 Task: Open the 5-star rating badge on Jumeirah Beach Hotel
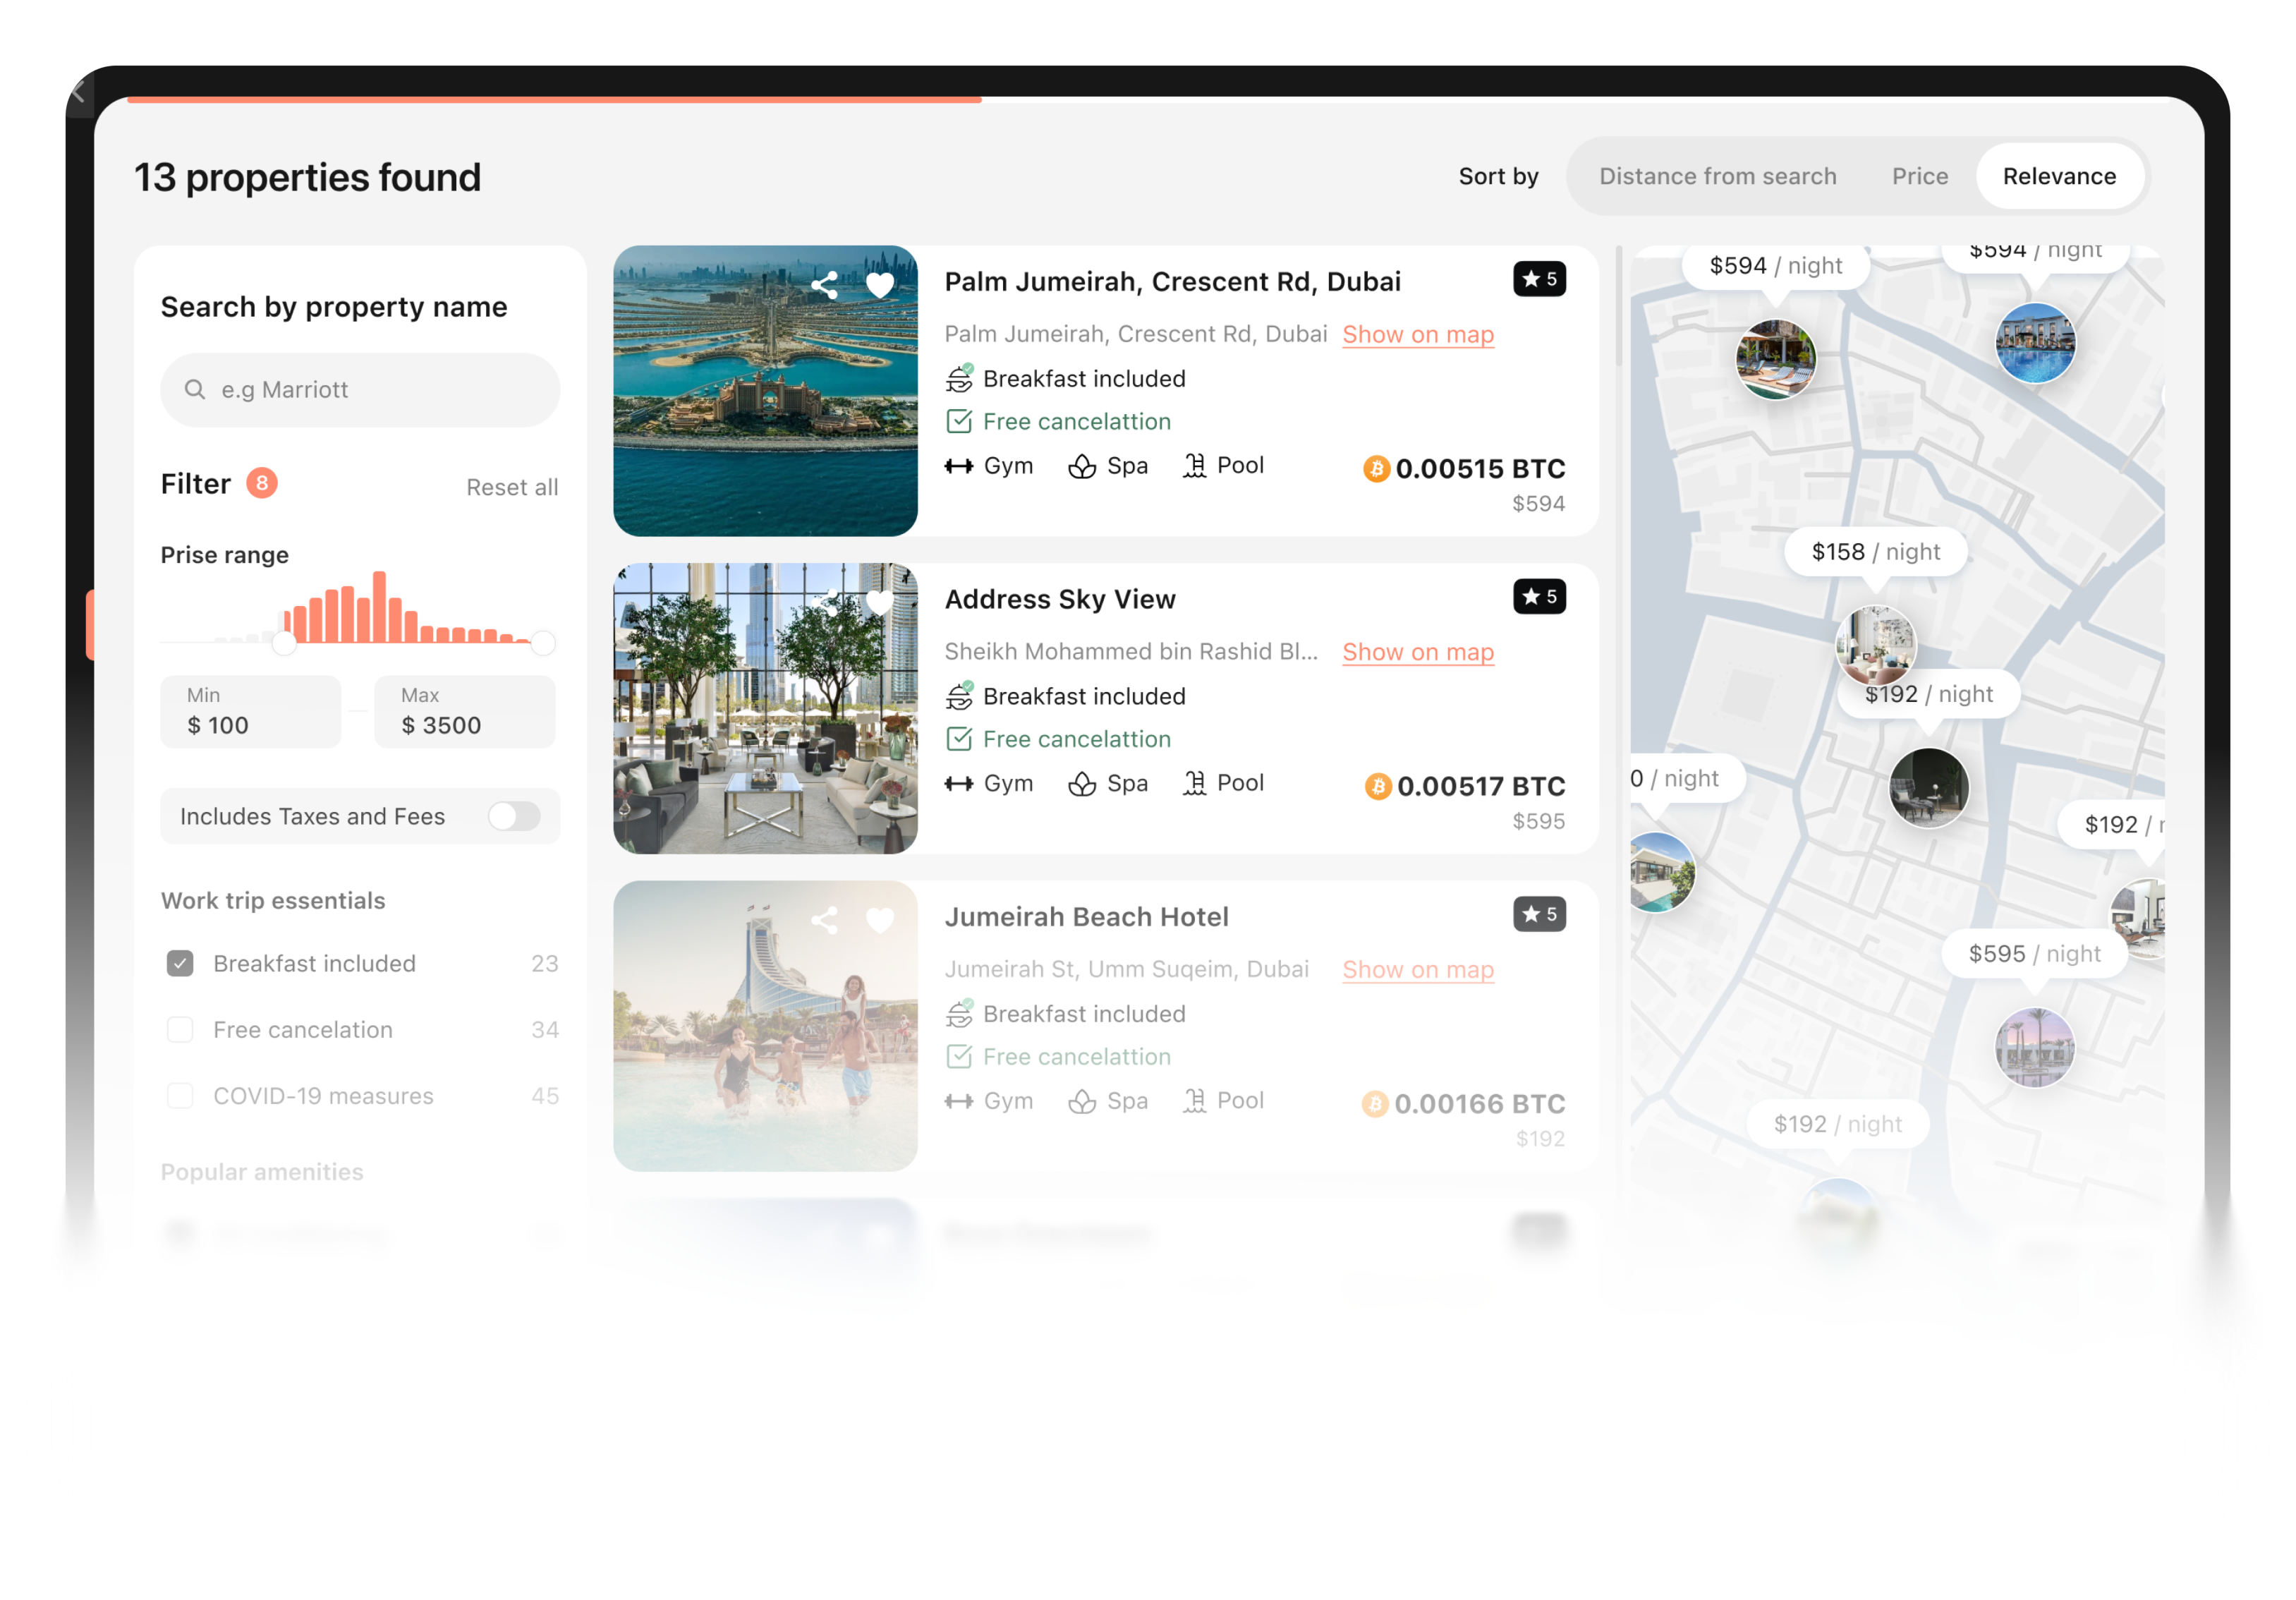click(1539, 914)
